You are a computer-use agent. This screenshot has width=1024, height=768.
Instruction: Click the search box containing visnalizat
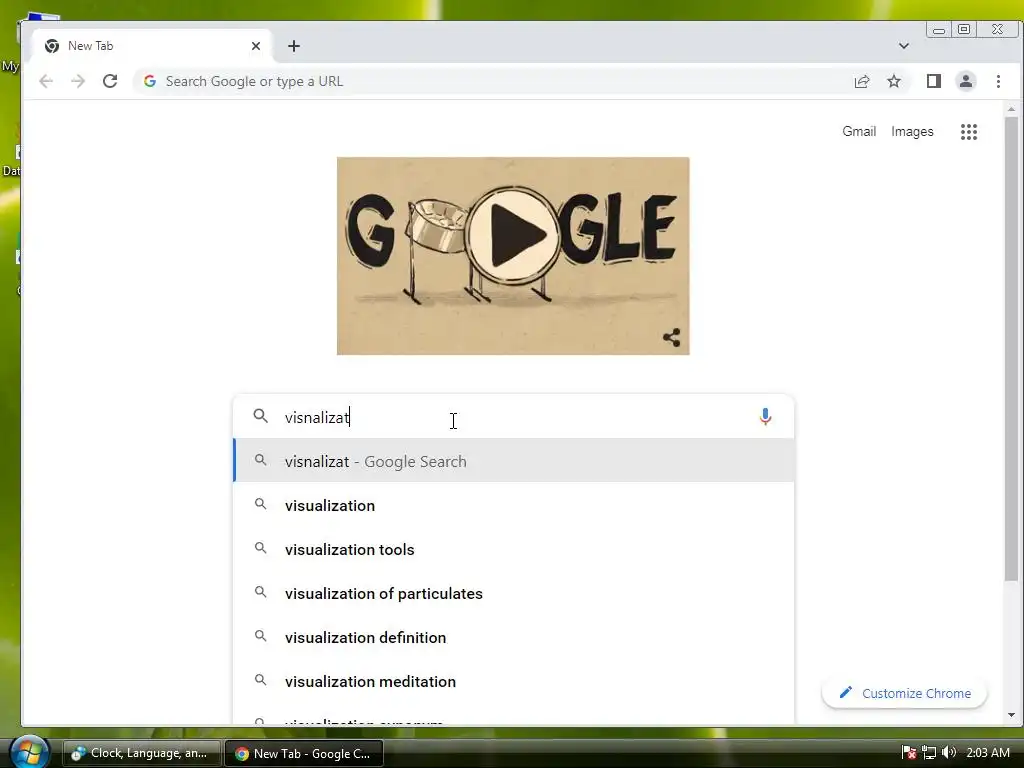click(513, 417)
